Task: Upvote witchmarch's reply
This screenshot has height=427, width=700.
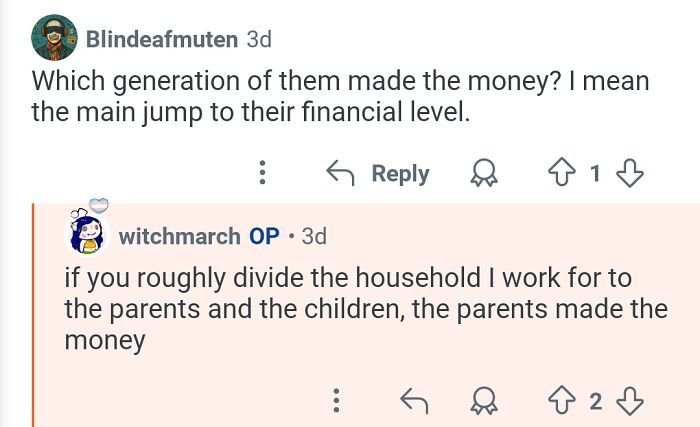Action: tap(559, 401)
